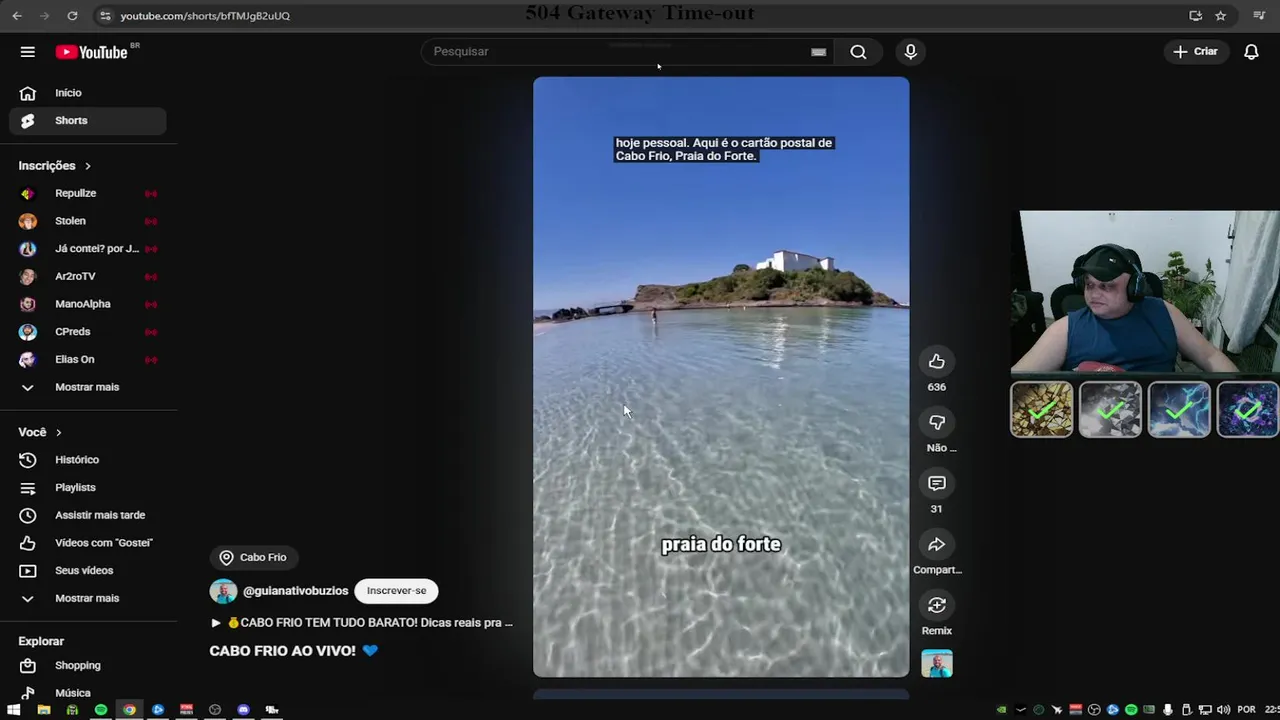Switch to Chrome in the taskbar

129,710
